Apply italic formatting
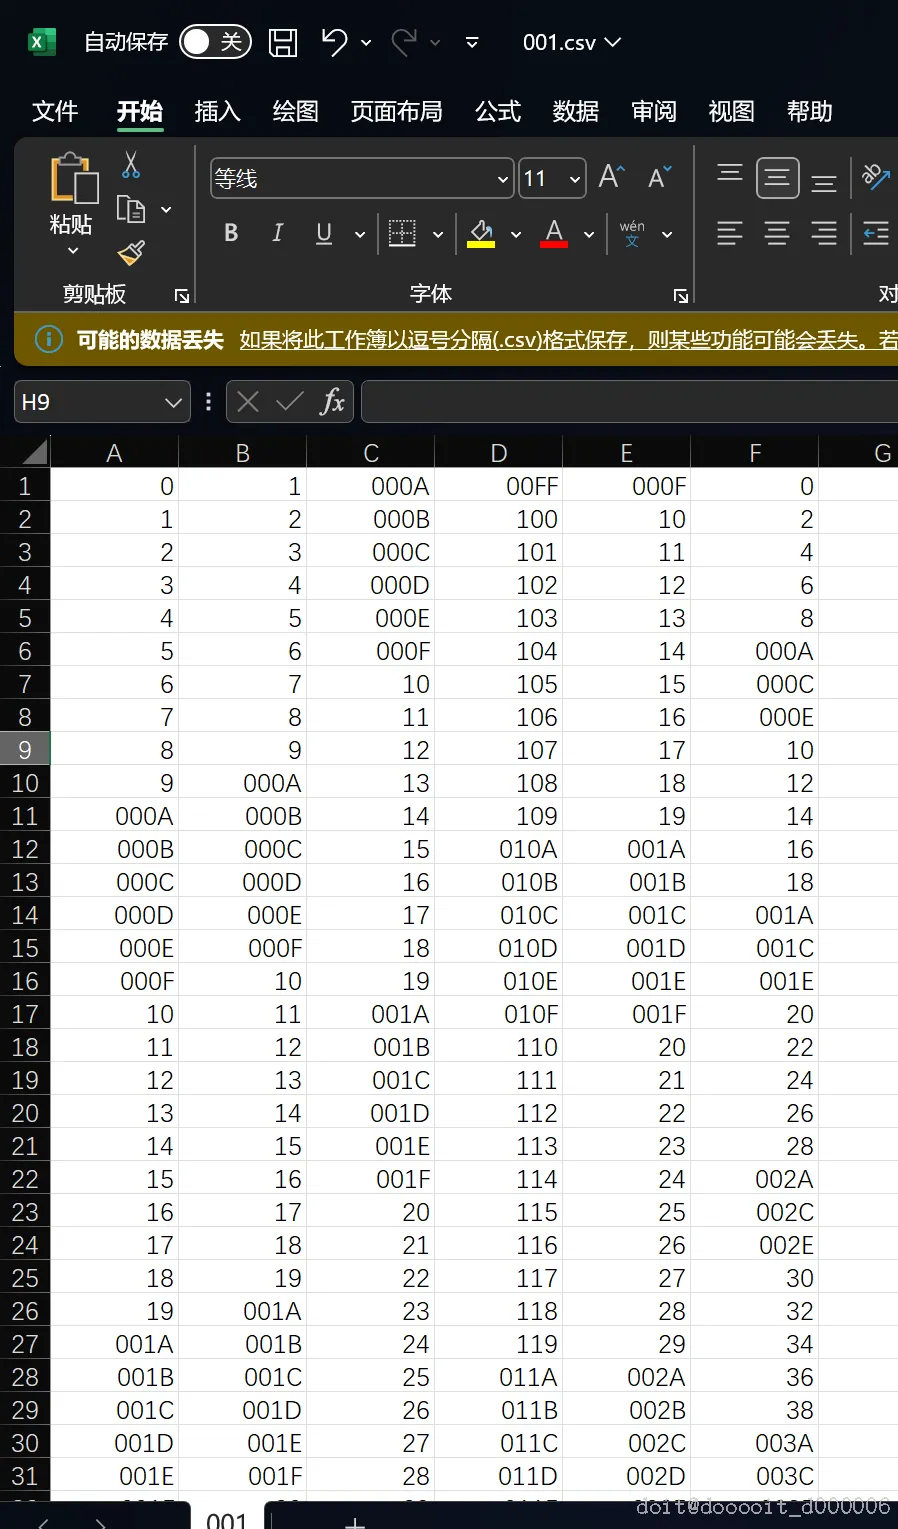This screenshot has width=898, height=1529. [277, 233]
